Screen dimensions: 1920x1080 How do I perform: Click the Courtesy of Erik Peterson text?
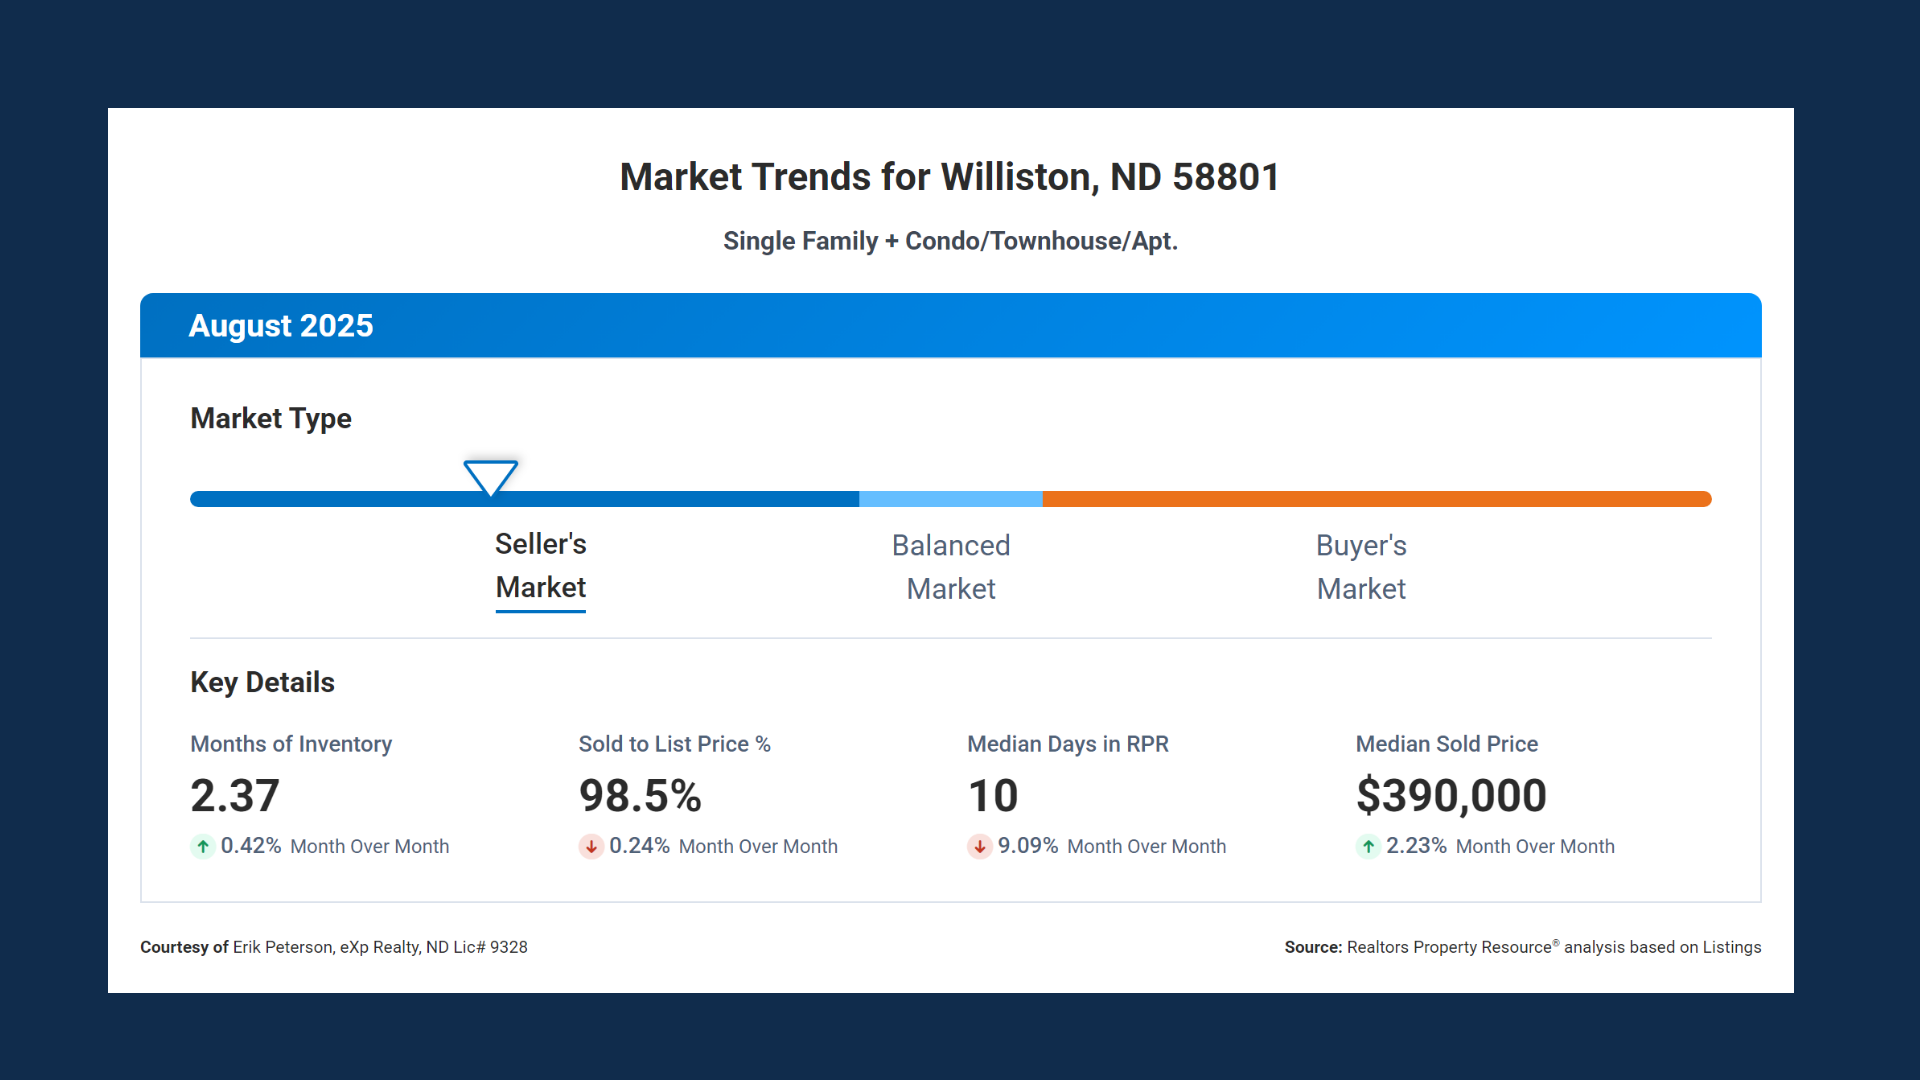coord(333,947)
